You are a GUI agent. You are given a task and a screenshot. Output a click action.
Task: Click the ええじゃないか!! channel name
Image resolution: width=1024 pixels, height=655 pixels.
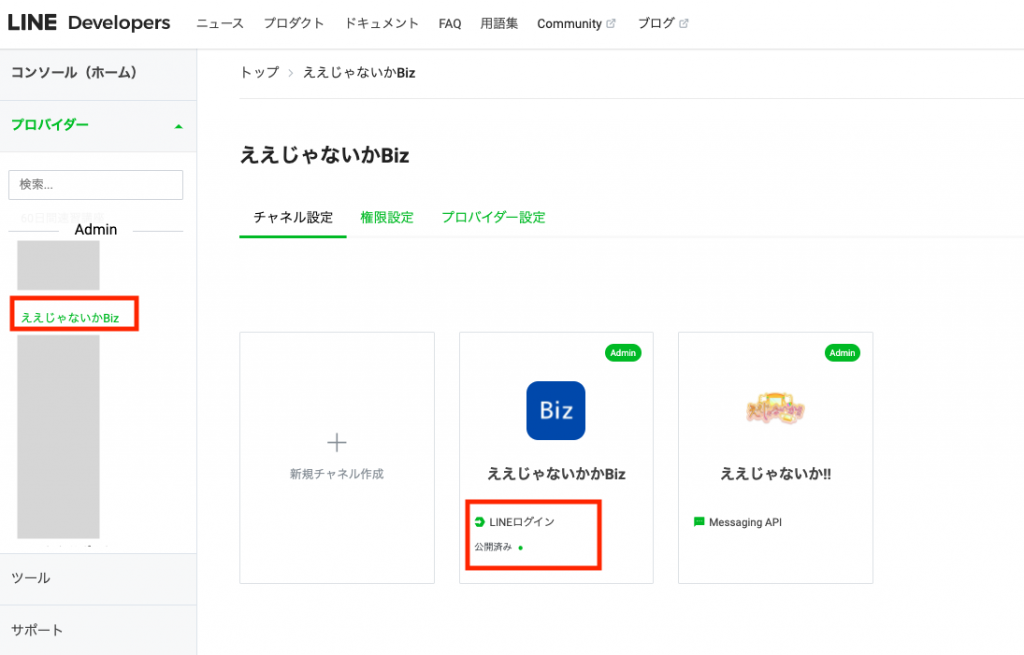point(776,474)
